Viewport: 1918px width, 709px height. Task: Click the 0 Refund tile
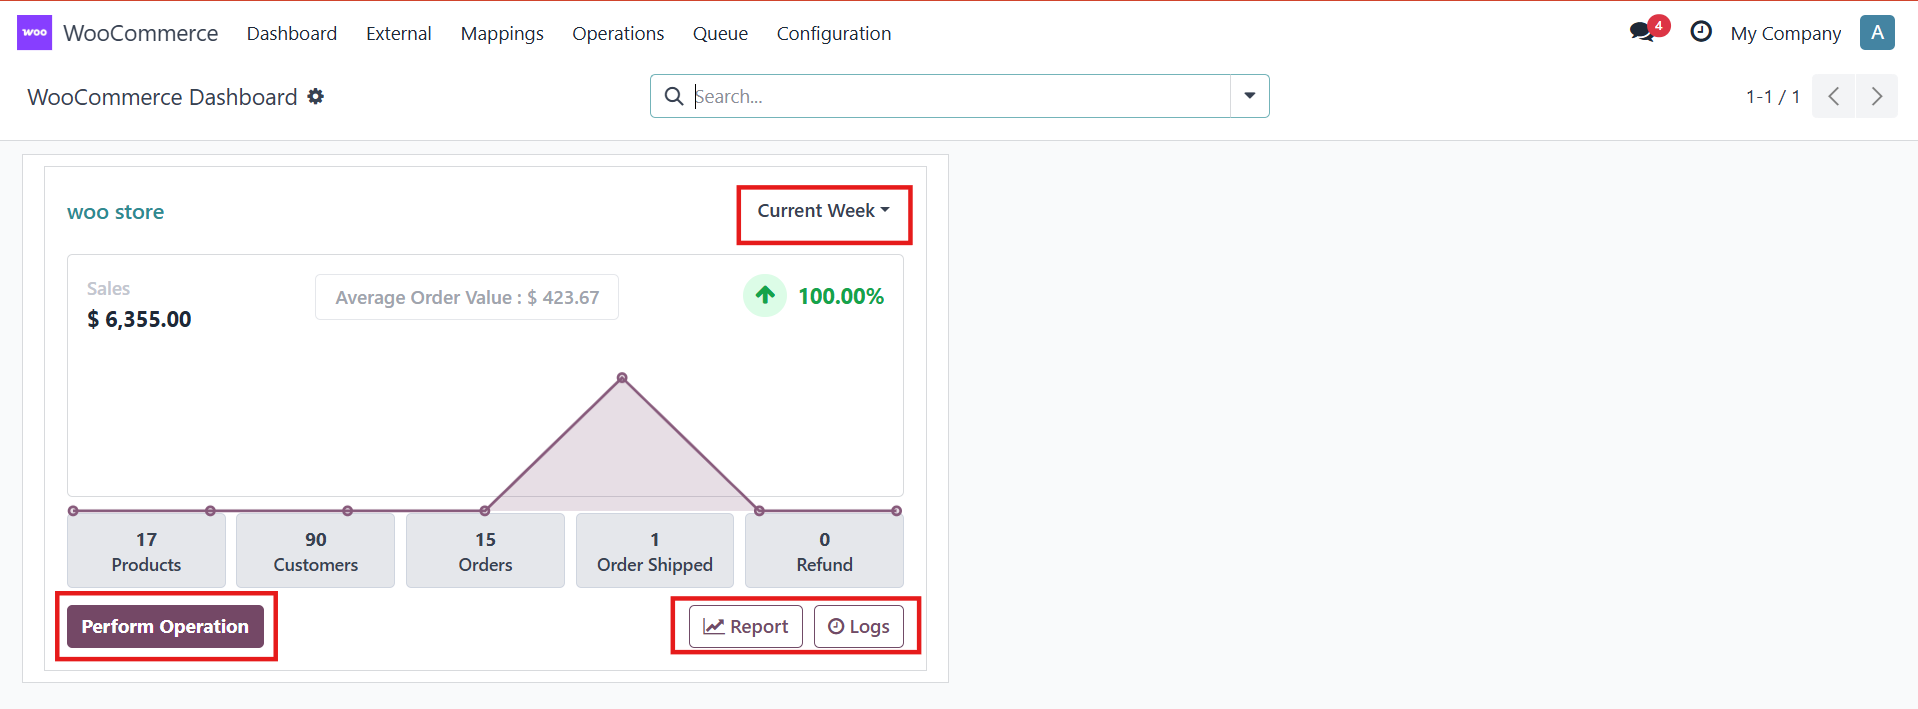coord(824,551)
